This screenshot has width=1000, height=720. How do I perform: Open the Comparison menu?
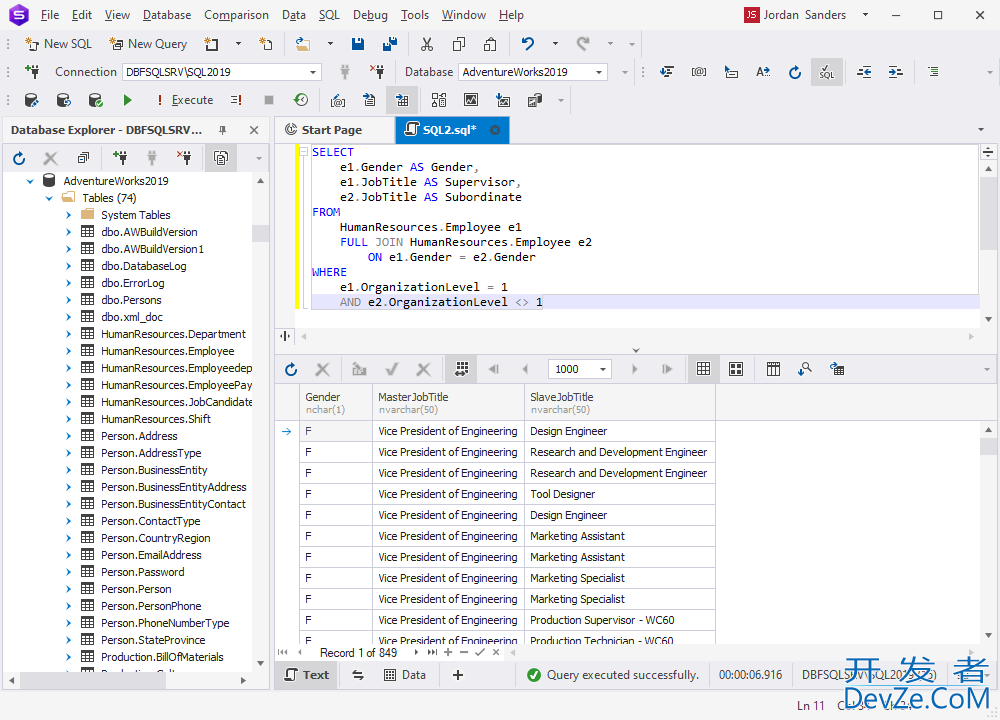point(236,15)
